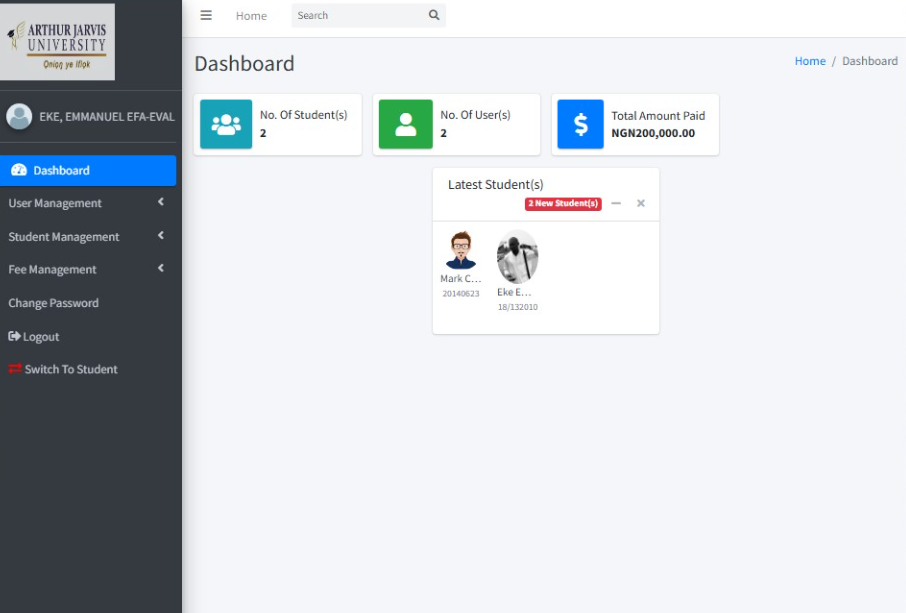Viewport: 906px width, 613px height.
Task: Click the blue dollar sign icon
Action: point(581,124)
